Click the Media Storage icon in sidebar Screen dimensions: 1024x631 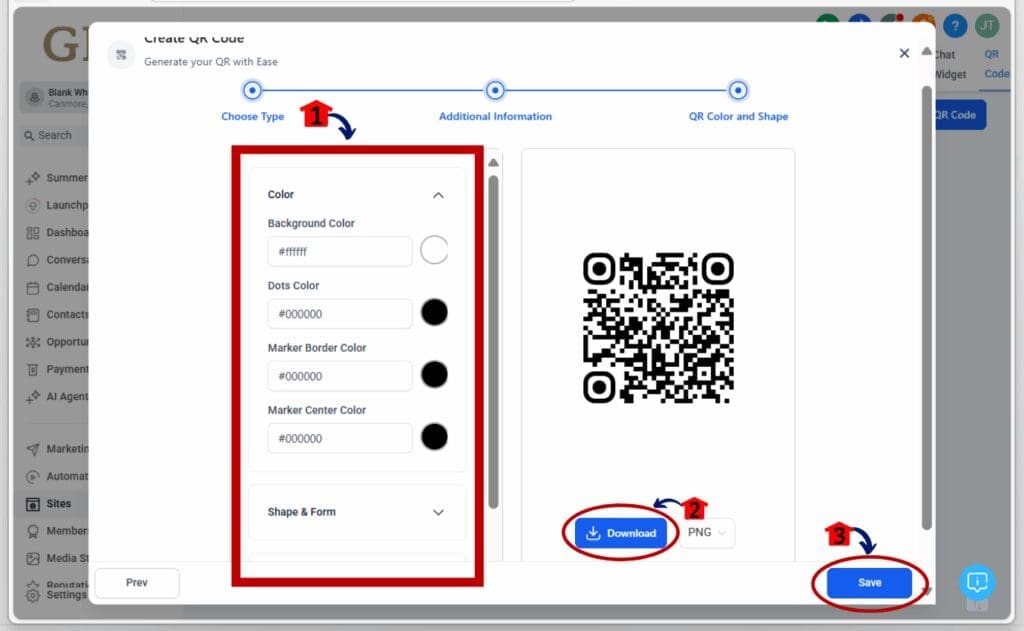point(33,559)
